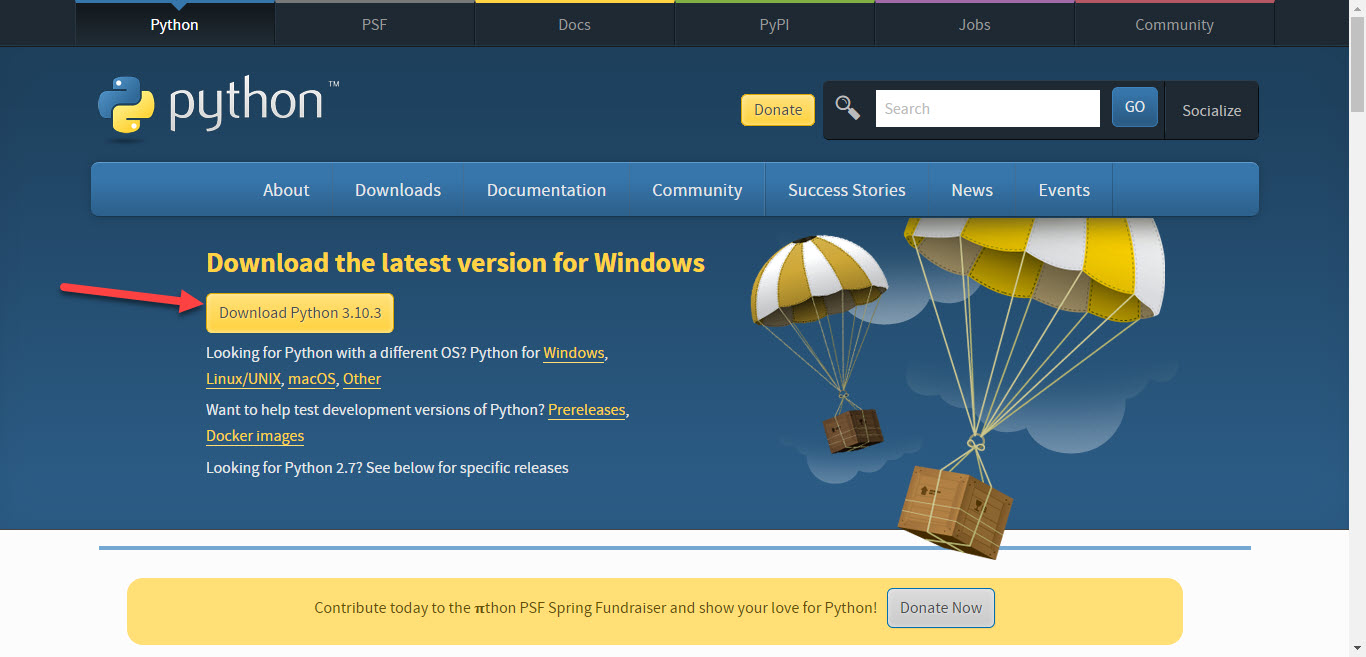
Task: Open the News menu item
Action: point(972,190)
